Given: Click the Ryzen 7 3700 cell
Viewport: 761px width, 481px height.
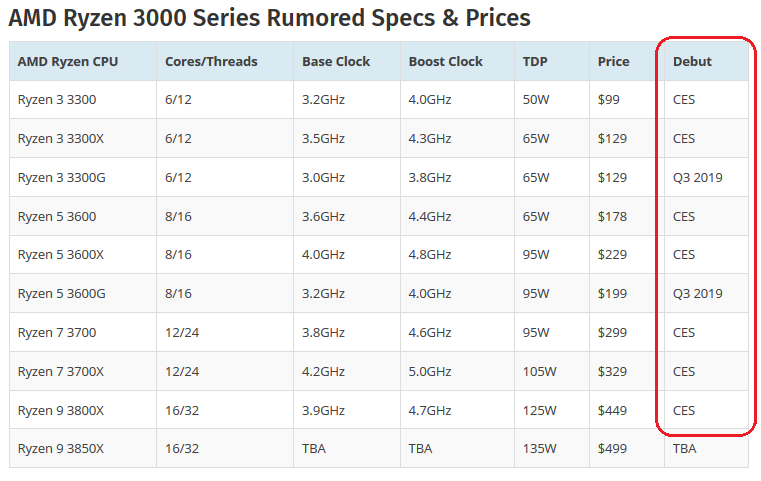Looking at the screenshot, I should click(57, 332).
